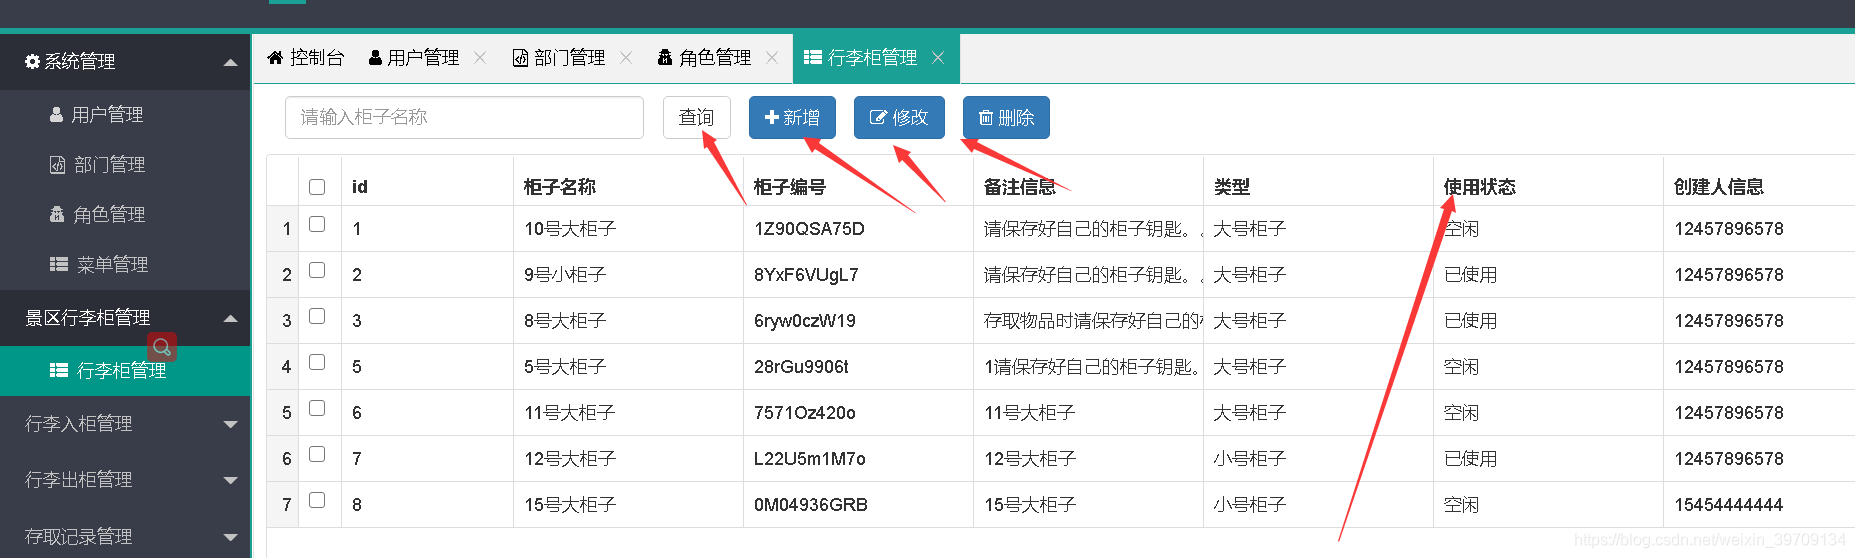Check the row for 11号大柜子

click(317, 408)
